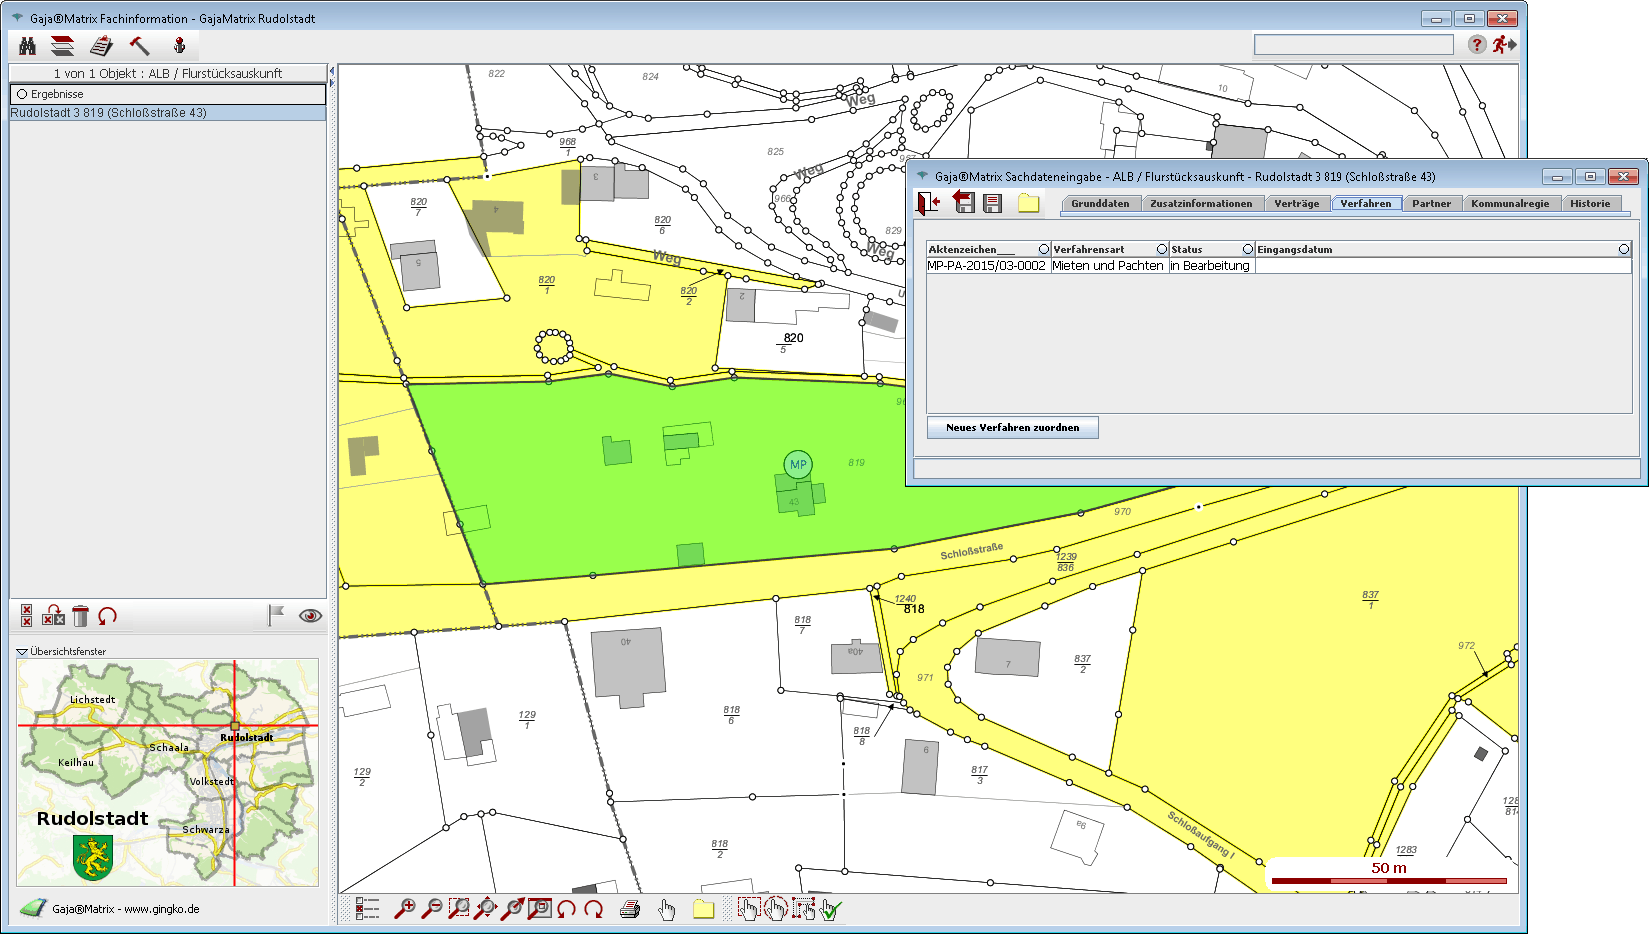
Task: Delete results with the trash can icon
Action: tap(81, 616)
